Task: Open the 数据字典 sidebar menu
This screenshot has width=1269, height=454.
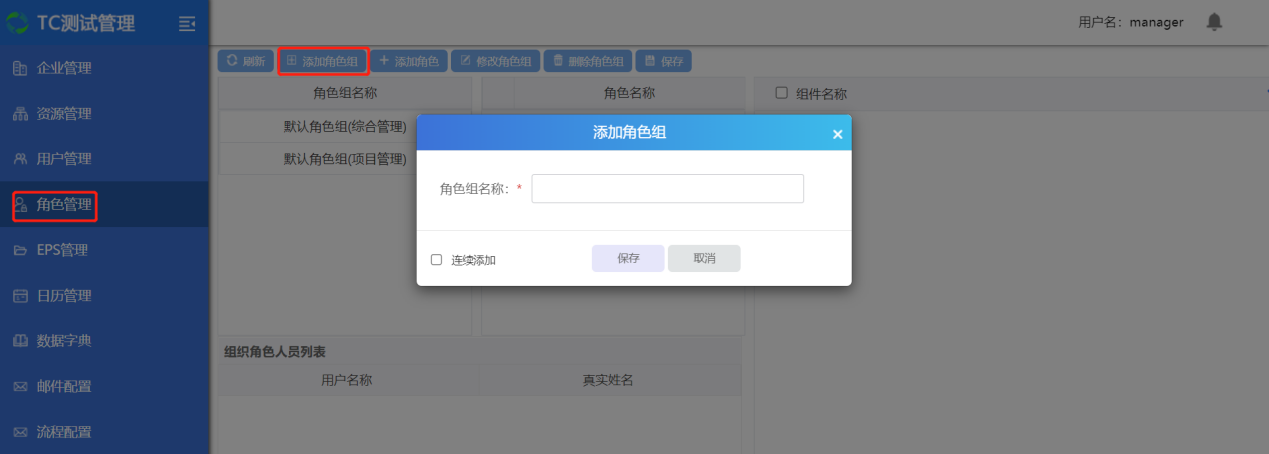Action: 104,341
